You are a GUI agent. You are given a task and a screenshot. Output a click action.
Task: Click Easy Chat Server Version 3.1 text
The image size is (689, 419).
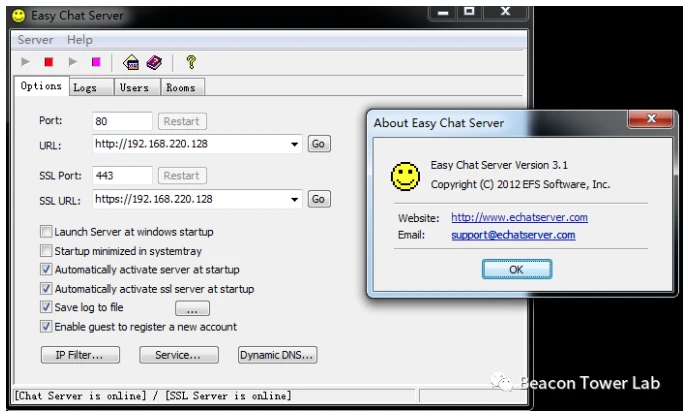[x=499, y=165]
